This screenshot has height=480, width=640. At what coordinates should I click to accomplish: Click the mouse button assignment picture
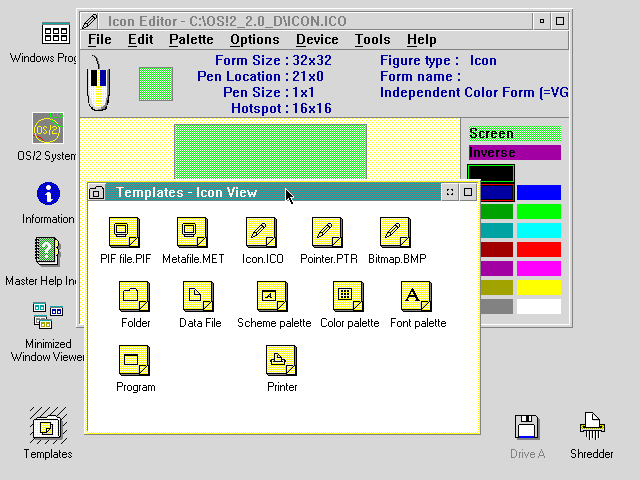[98, 83]
